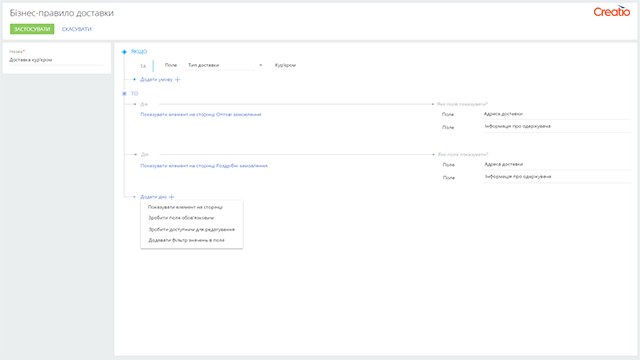The width and height of the screenshot is (640, 360).
Task: Click the diamond icon beside ЯКЩО
Action: [x=124, y=52]
